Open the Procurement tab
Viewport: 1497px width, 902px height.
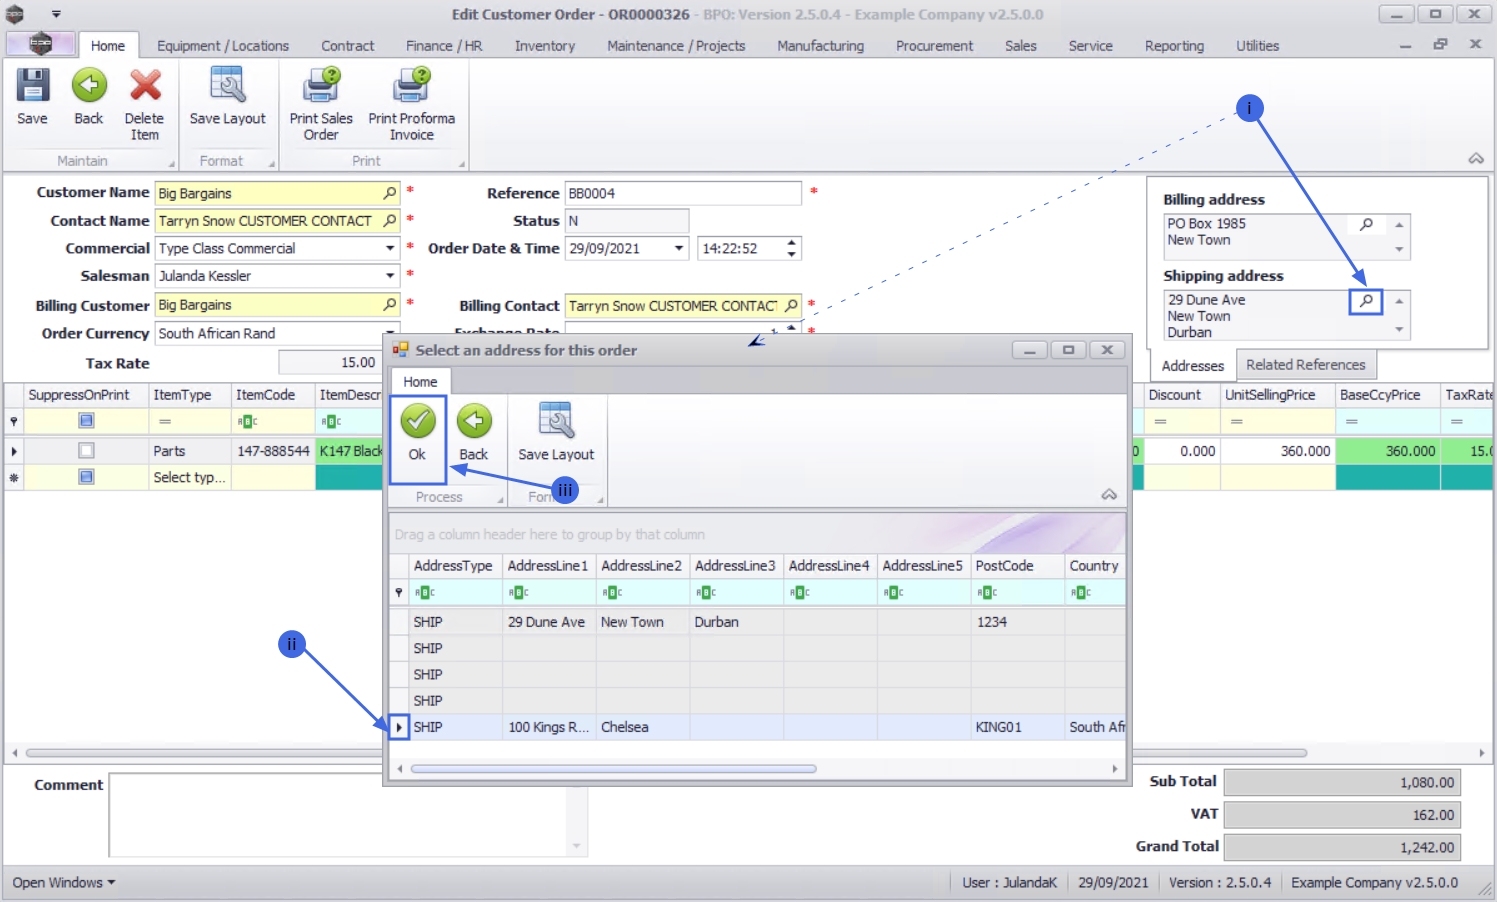click(x=935, y=46)
